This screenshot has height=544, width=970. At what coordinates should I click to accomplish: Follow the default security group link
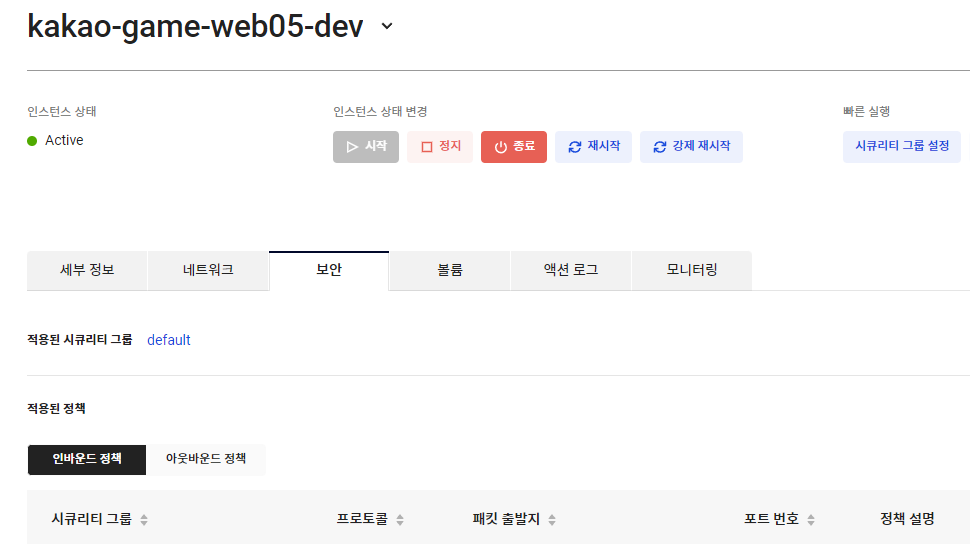(x=168, y=340)
